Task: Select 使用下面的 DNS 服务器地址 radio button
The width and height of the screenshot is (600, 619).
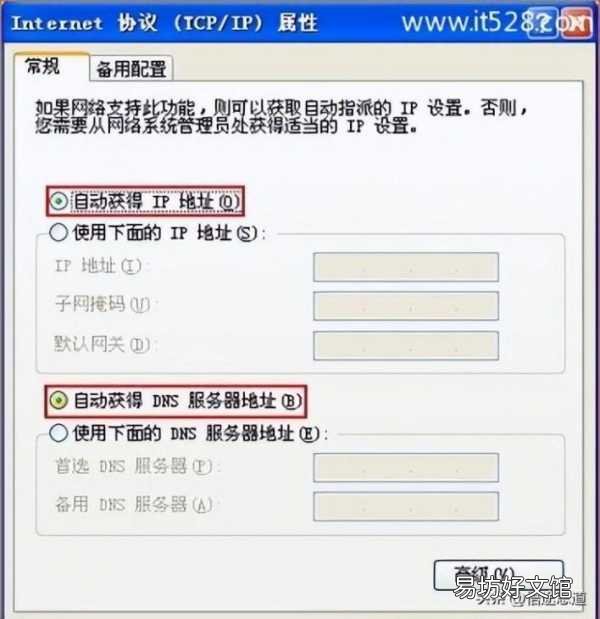Action: (58, 433)
